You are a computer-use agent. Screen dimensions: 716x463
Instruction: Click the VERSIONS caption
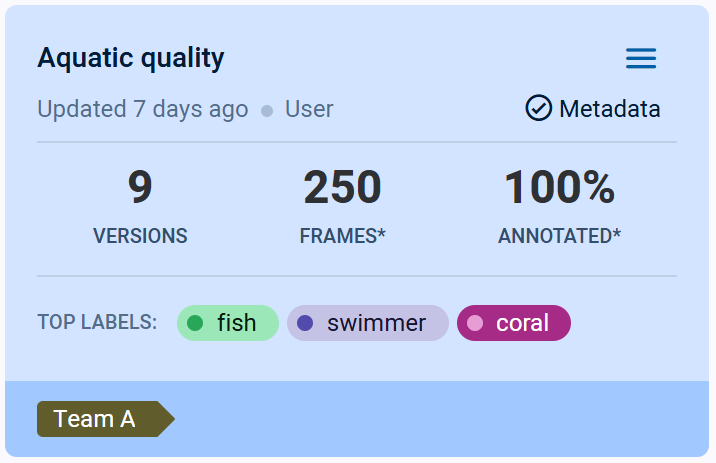140,237
